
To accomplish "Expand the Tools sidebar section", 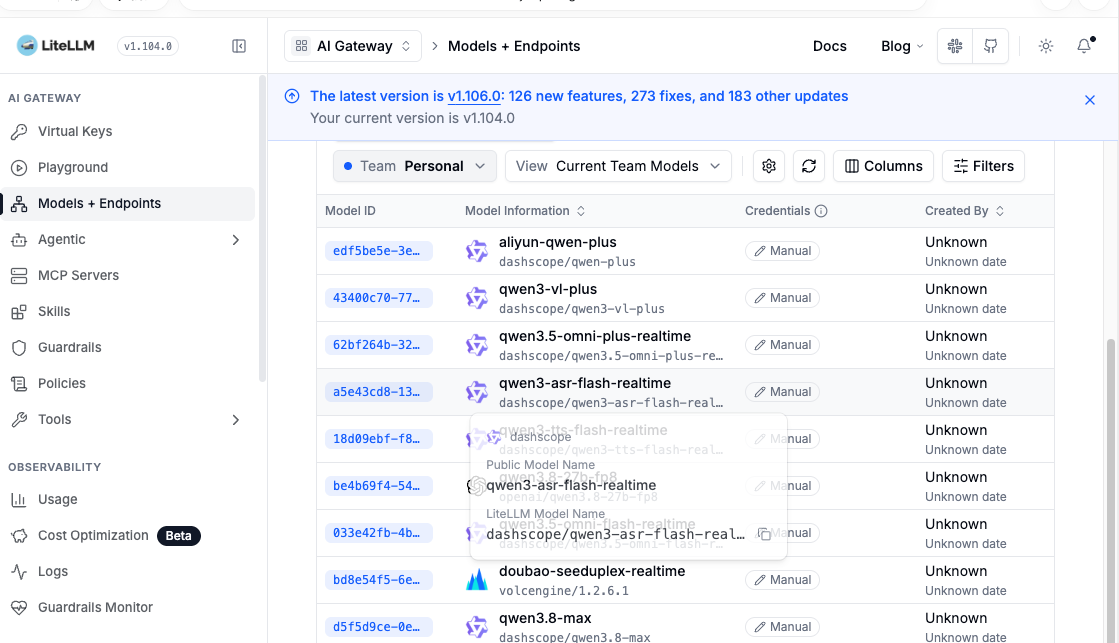I will tap(127, 420).
